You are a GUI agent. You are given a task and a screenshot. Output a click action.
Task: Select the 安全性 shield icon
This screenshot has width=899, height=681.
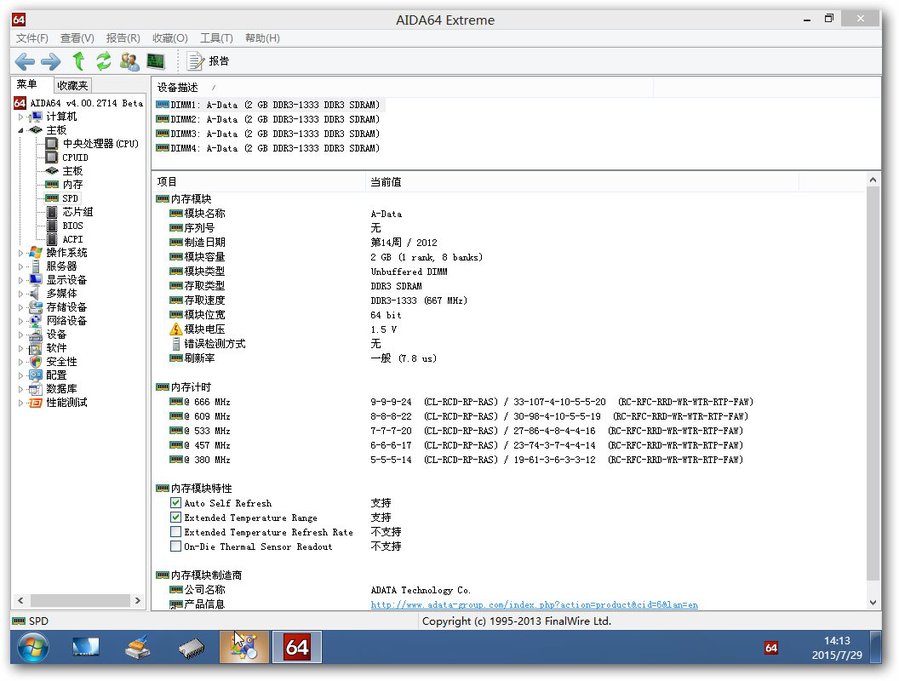36,362
